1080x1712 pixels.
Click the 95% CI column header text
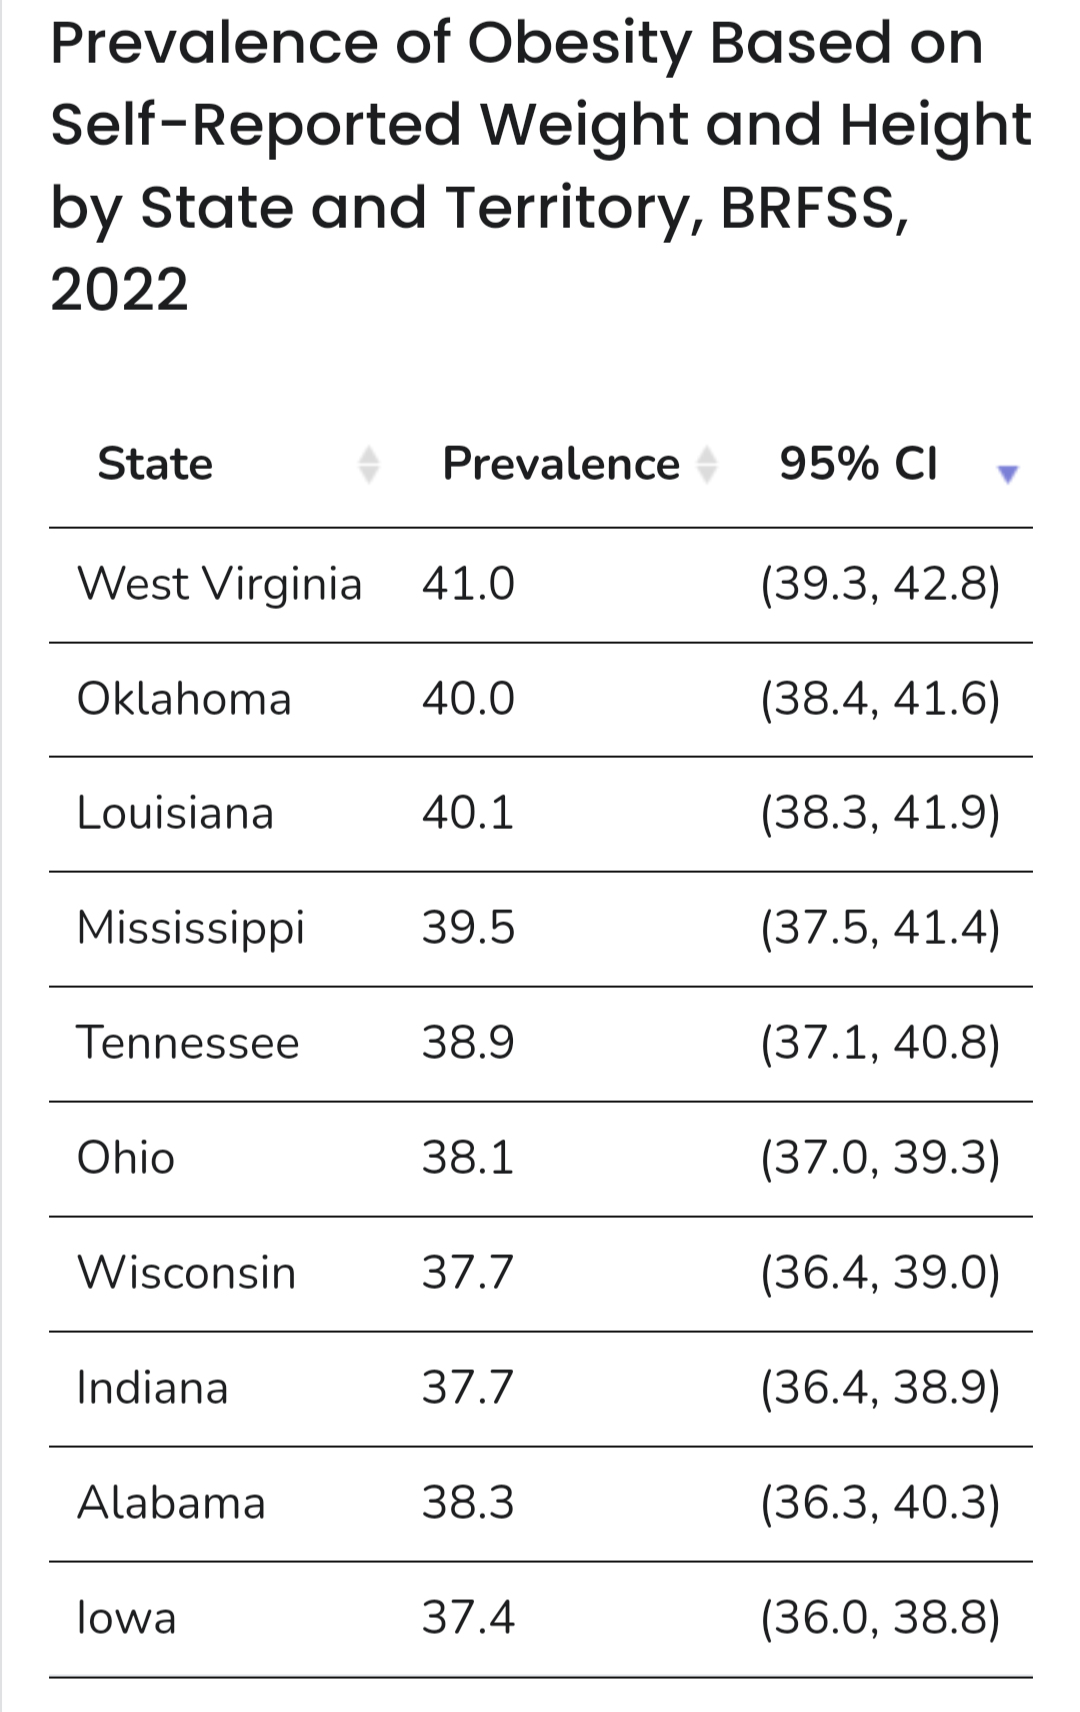[858, 464]
